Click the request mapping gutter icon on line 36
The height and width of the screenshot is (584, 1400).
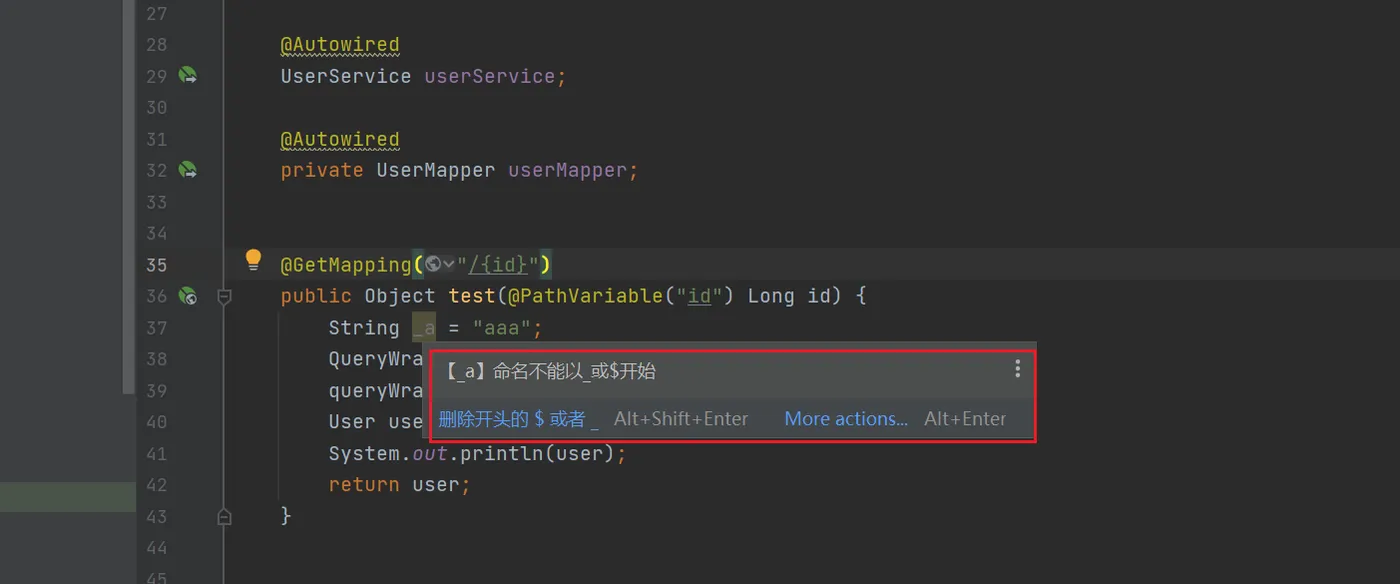click(188, 296)
